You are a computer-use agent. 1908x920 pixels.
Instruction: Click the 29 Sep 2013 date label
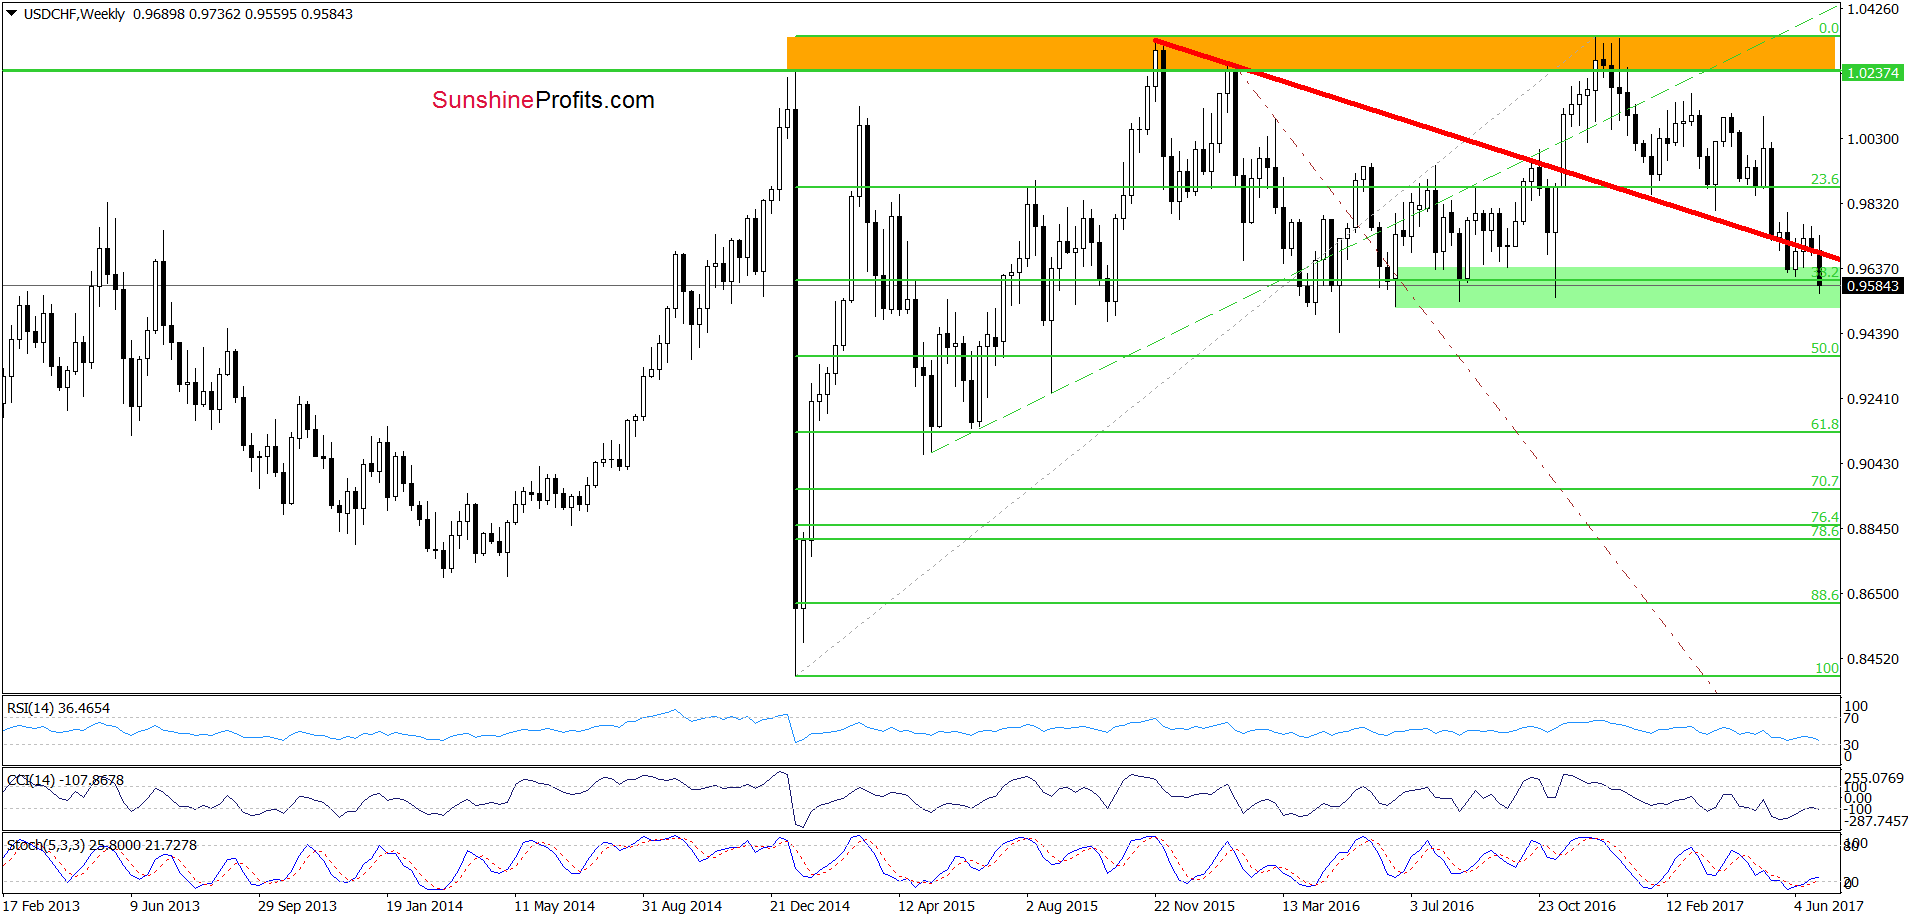tap(297, 906)
